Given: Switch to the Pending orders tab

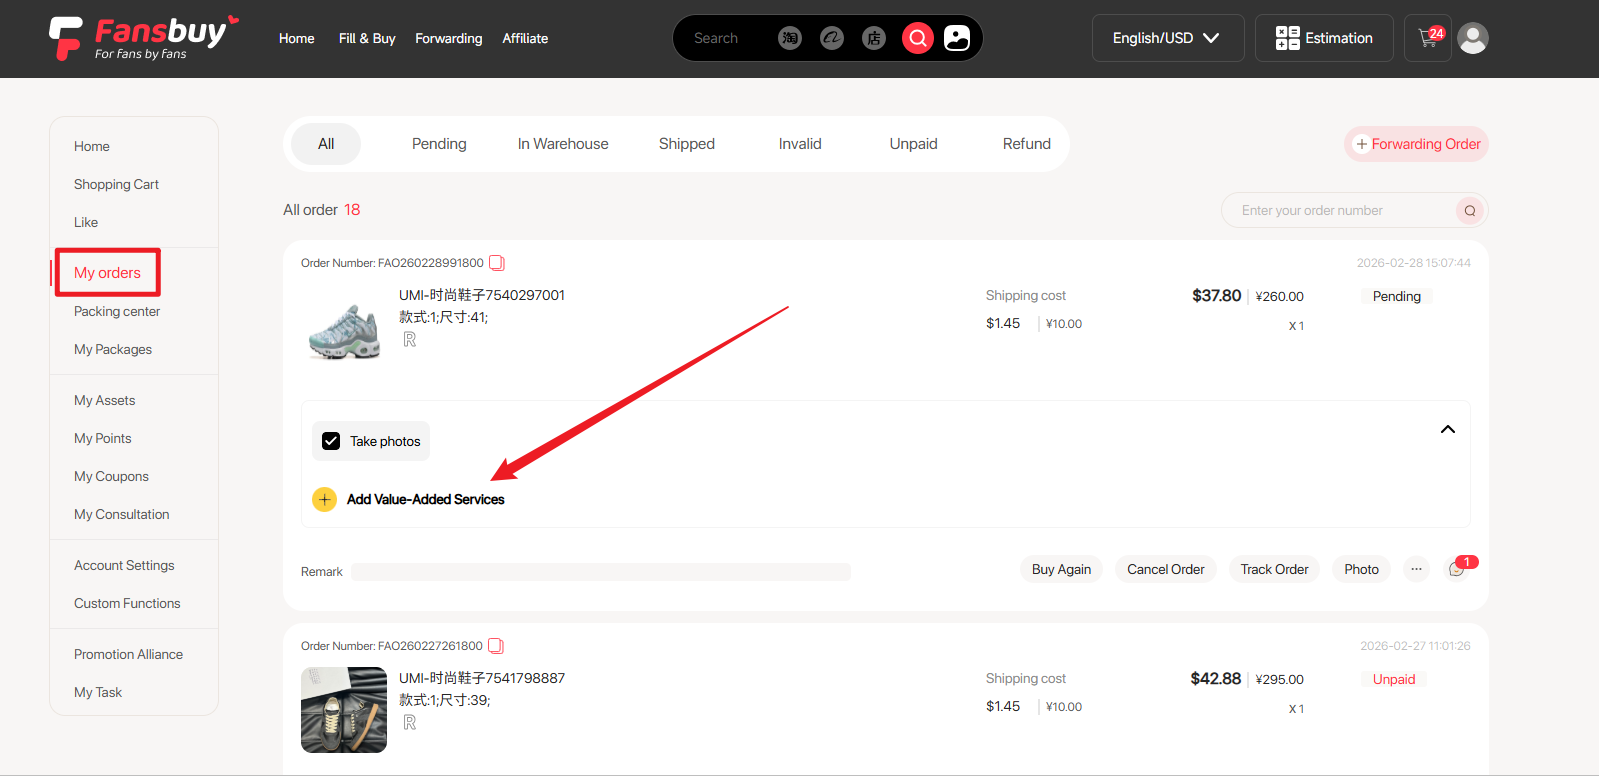Looking at the screenshot, I should coord(439,144).
